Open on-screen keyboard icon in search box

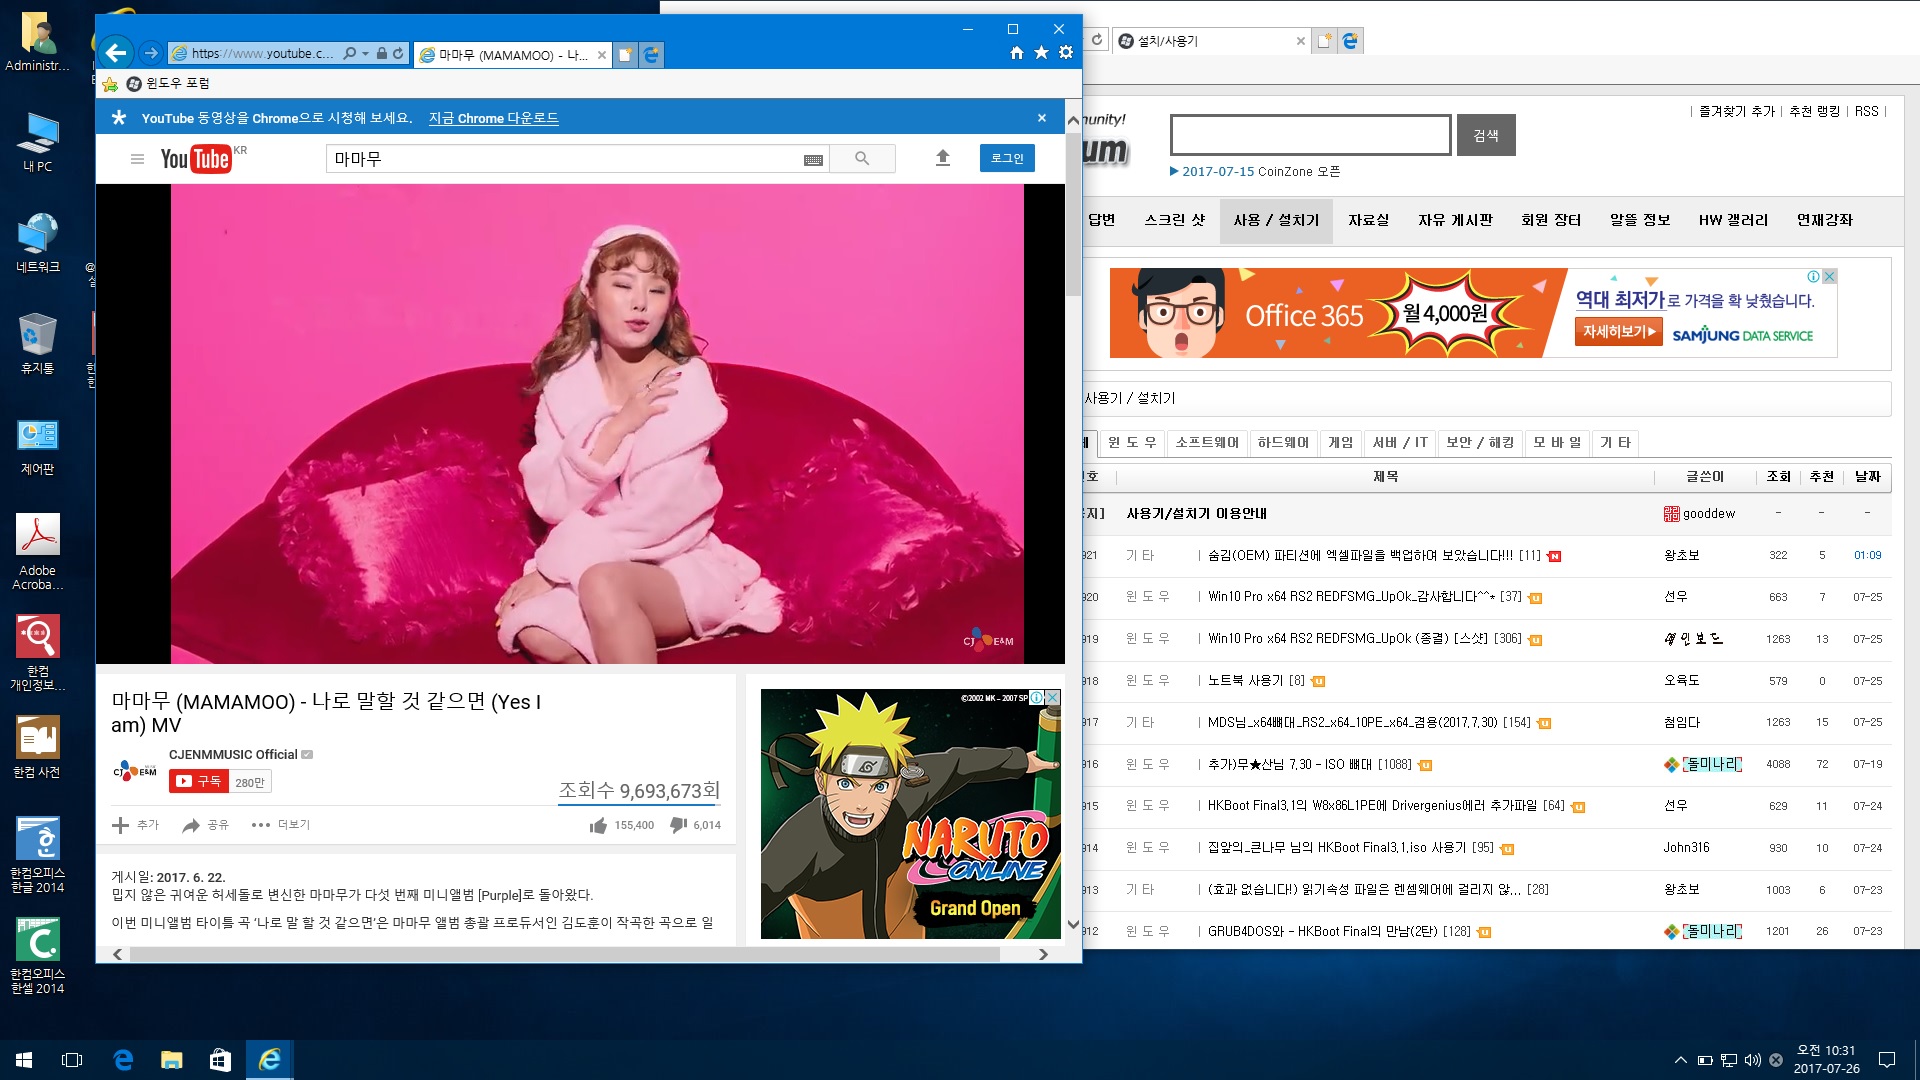(813, 160)
